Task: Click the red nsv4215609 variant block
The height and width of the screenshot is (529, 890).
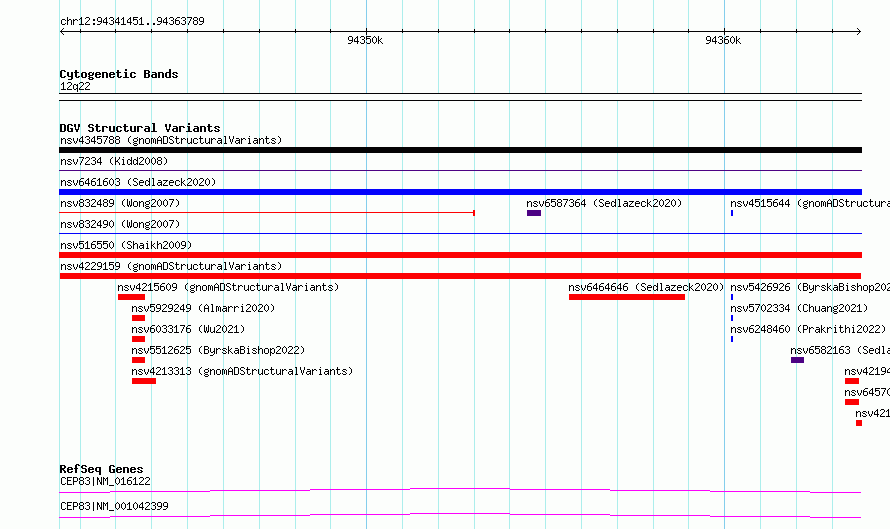Action: coord(131,297)
